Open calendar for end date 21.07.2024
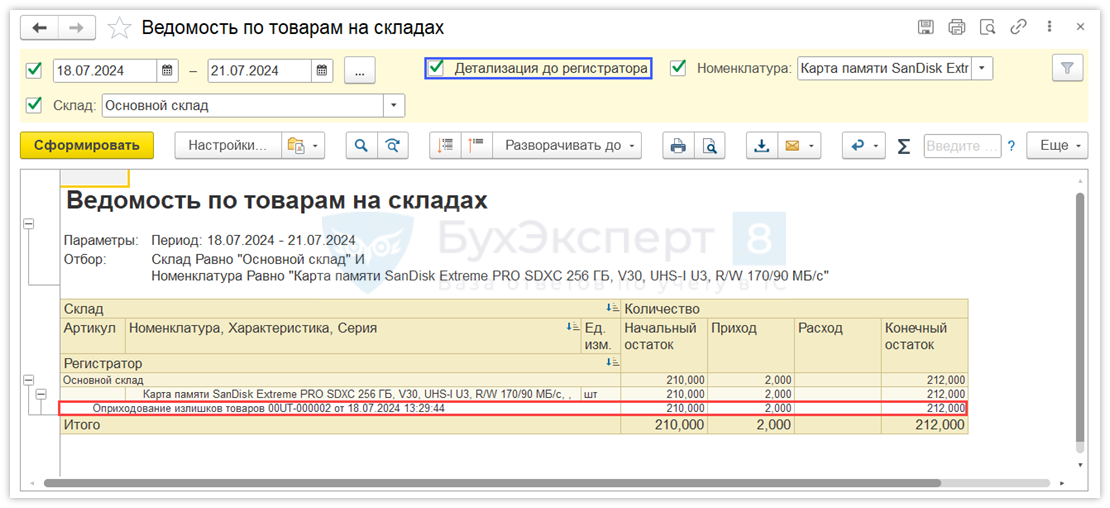Viewport: 1110px width, 508px height. click(x=321, y=71)
